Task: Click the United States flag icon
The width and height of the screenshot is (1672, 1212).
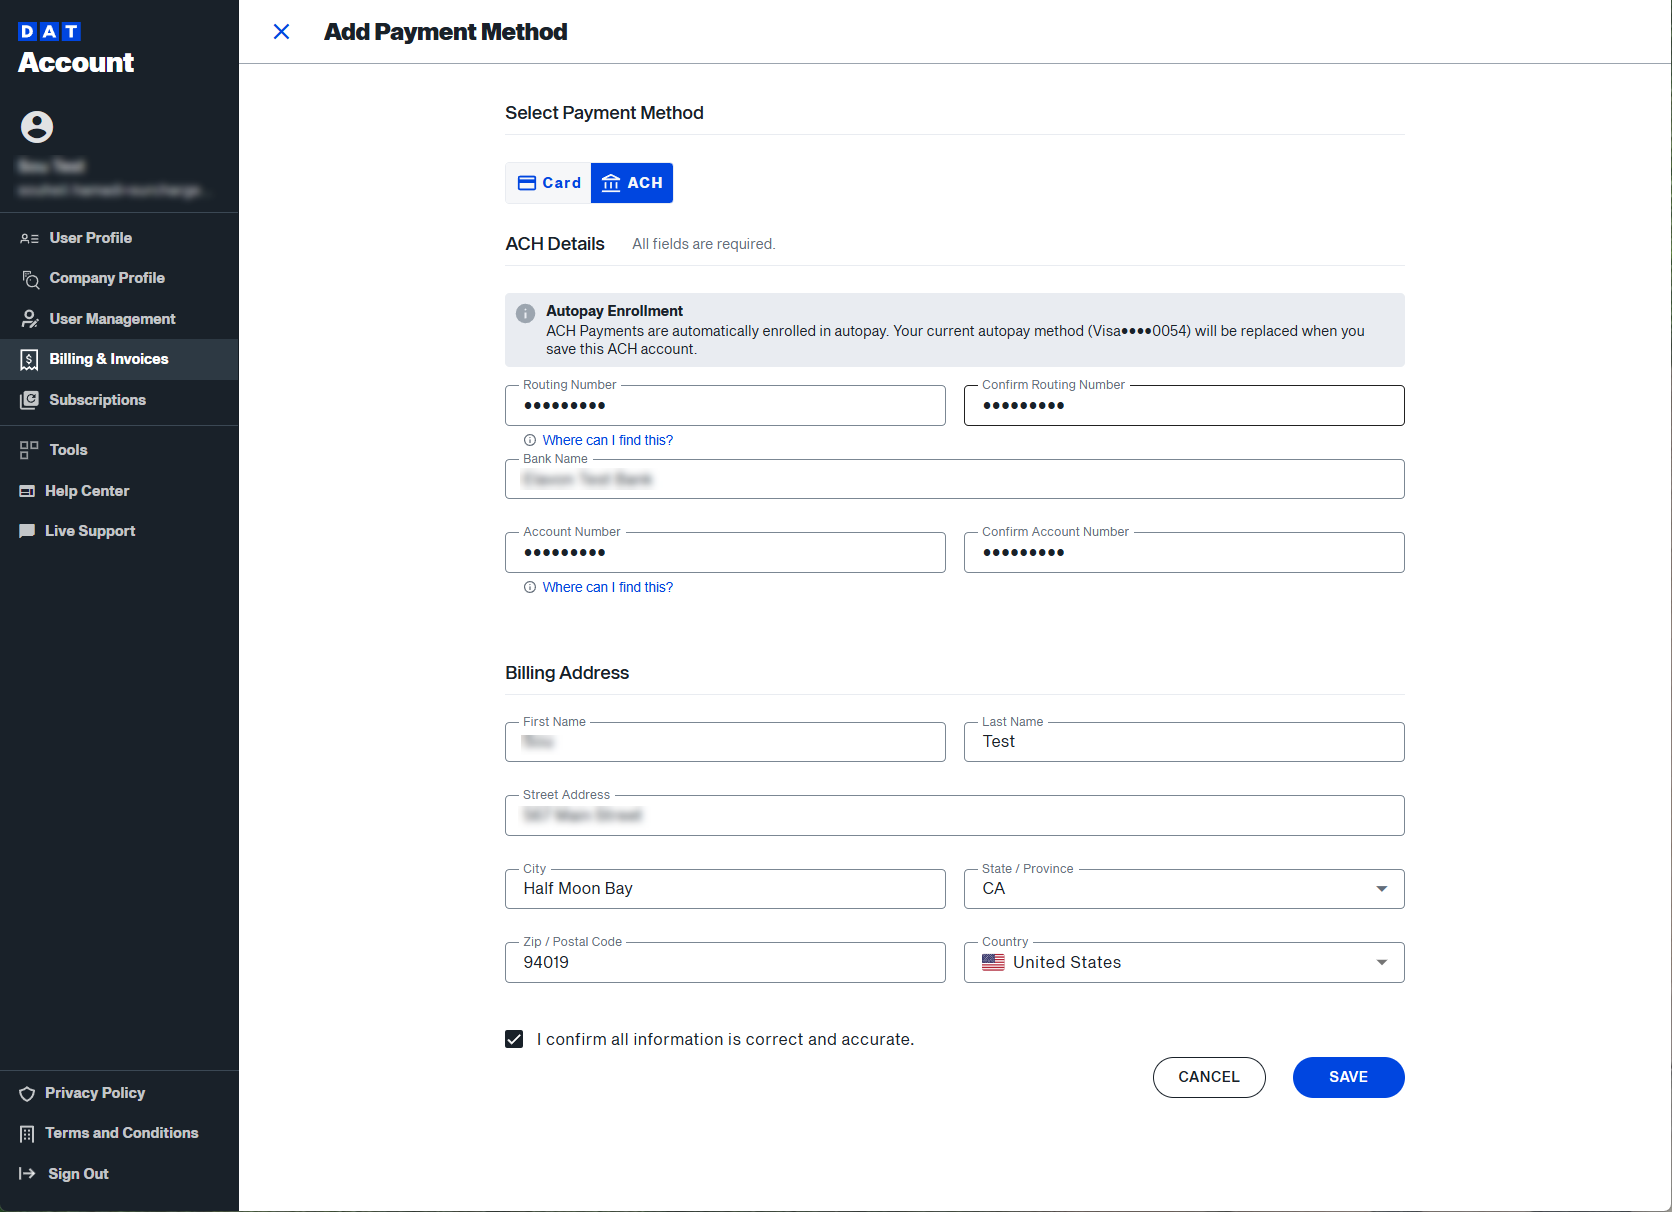Action: pyautogui.click(x=993, y=962)
